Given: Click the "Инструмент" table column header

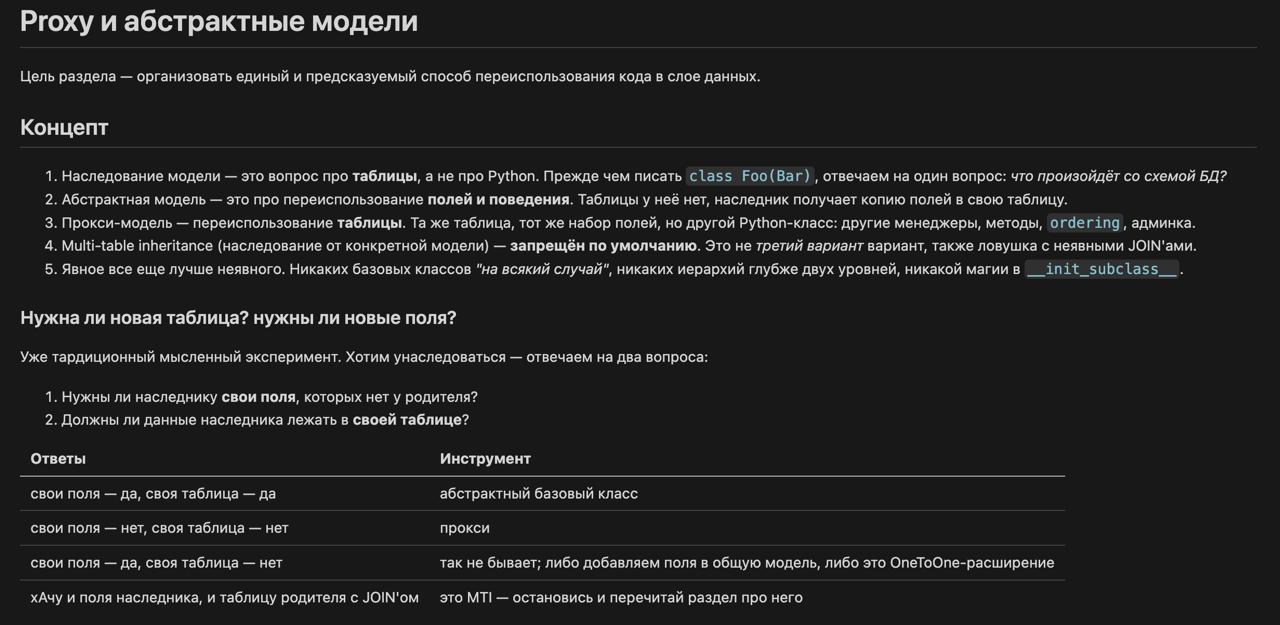Looking at the screenshot, I should tap(485, 458).
